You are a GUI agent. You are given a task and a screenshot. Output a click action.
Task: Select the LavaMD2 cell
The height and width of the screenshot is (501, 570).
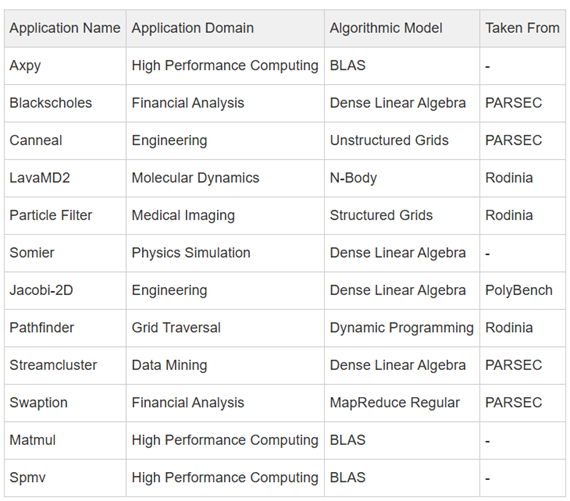click(40, 178)
